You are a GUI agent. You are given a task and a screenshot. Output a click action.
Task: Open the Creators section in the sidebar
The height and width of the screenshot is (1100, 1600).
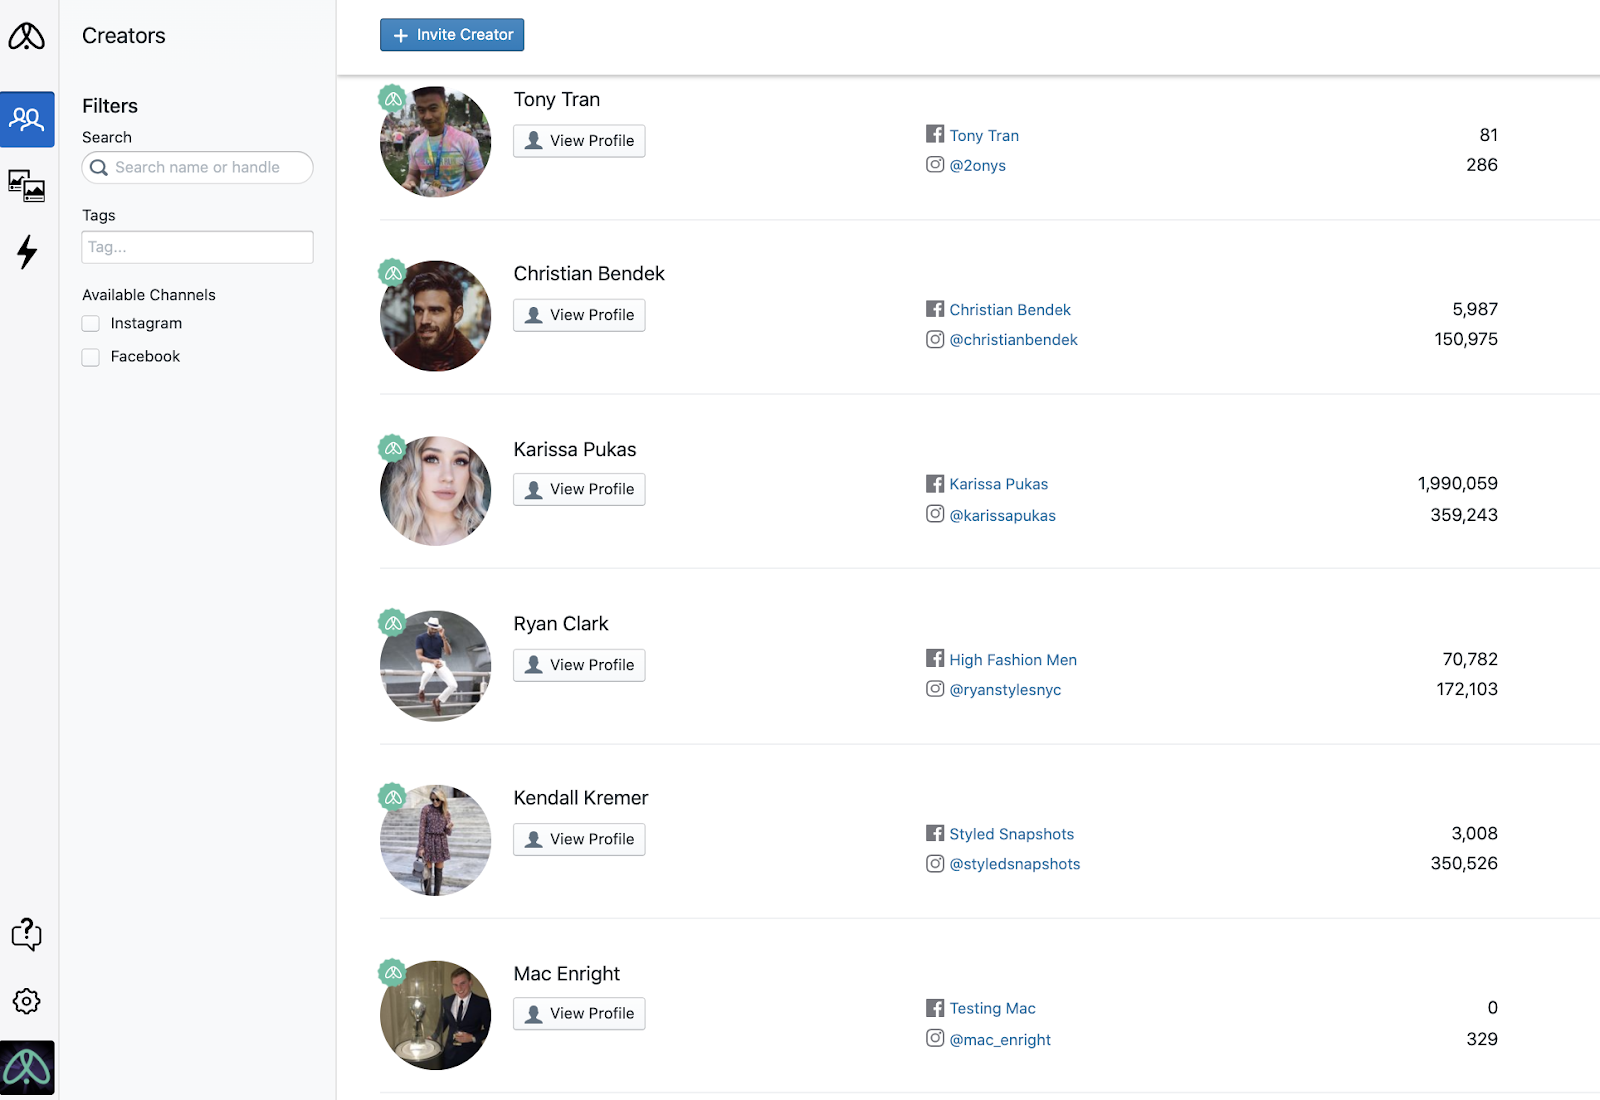pyautogui.click(x=27, y=120)
